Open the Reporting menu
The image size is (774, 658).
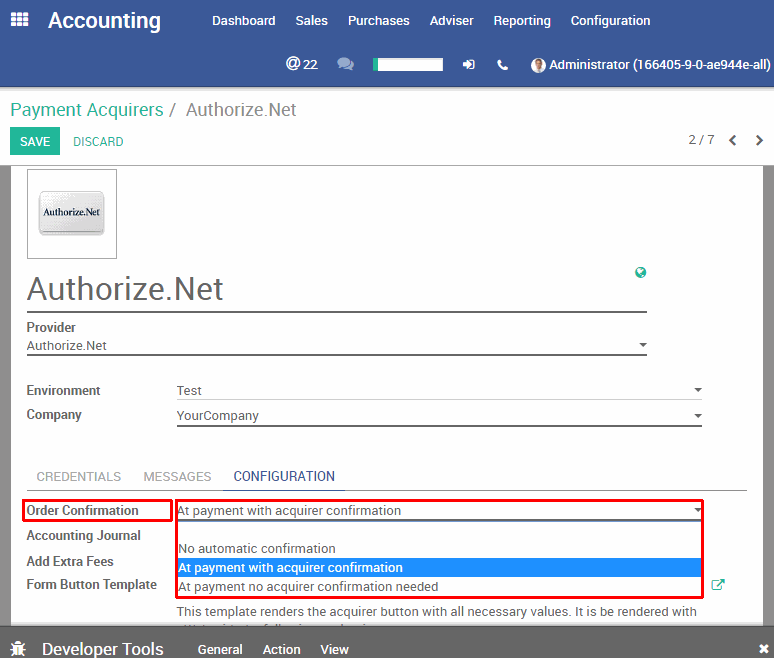coord(522,21)
